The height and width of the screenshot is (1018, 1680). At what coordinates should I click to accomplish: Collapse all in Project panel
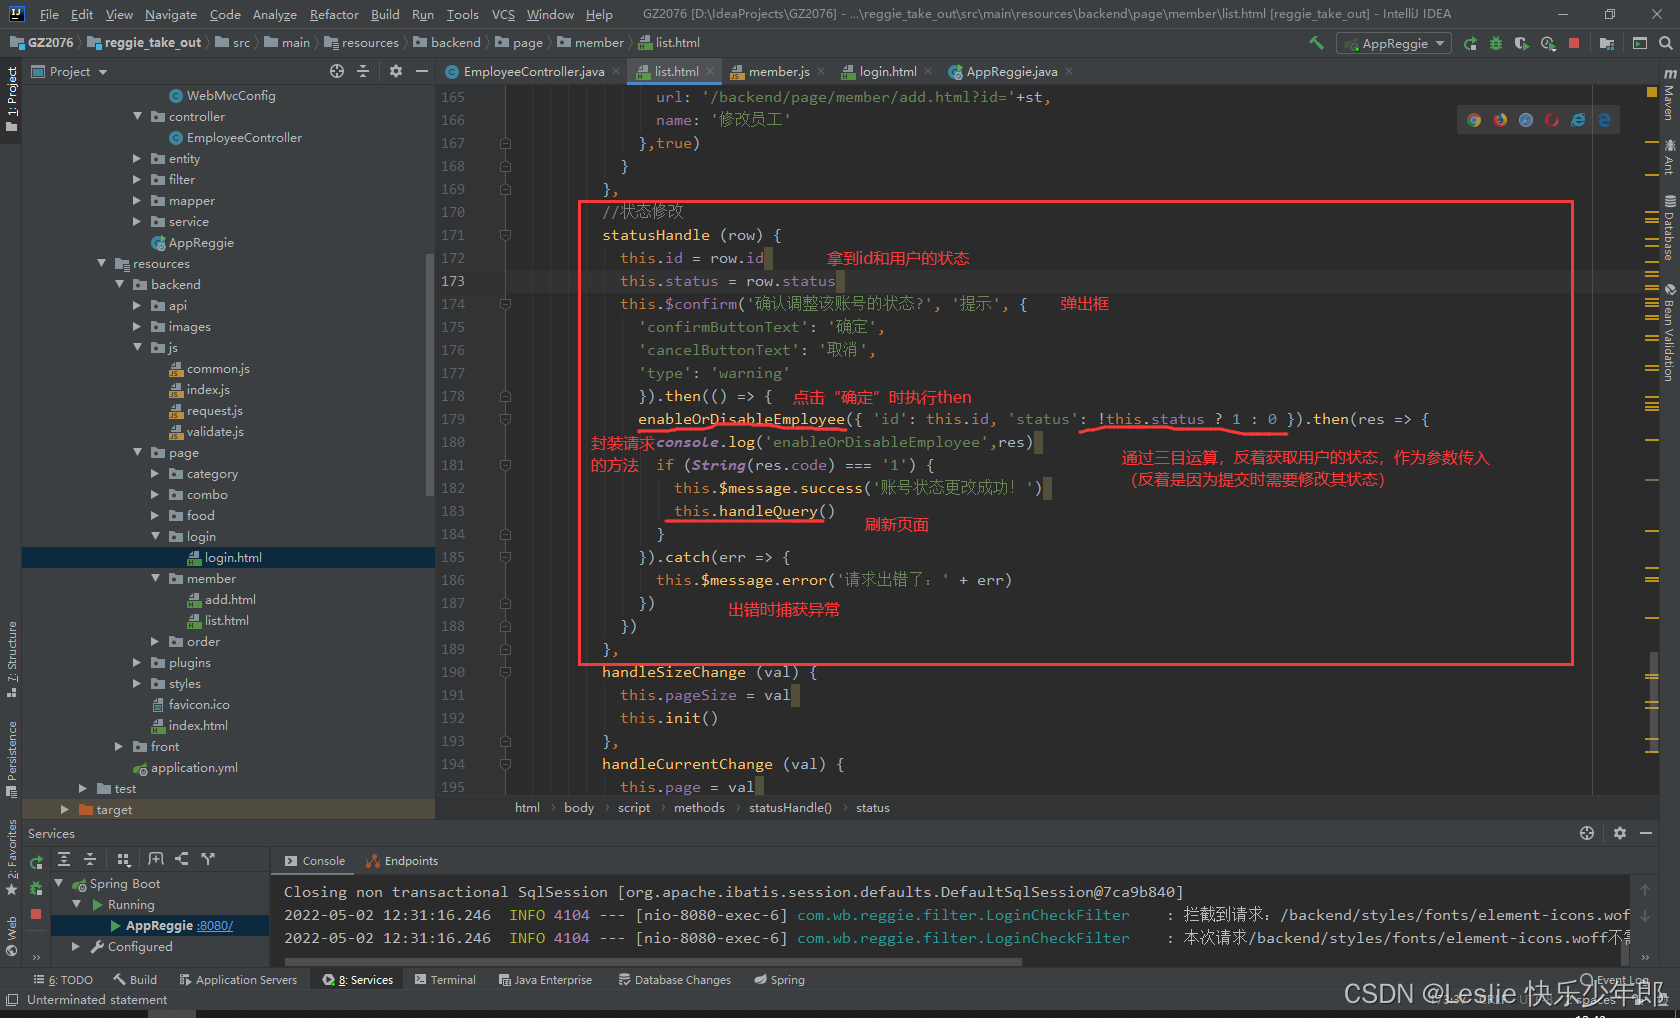tap(363, 71)
